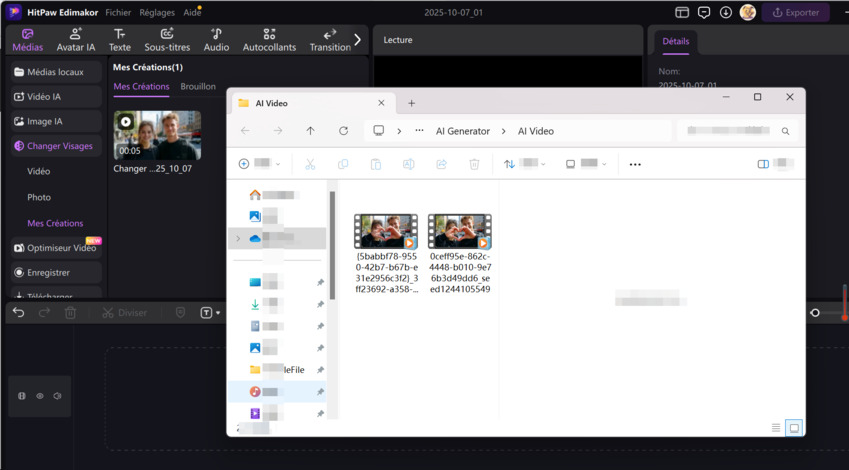Open the feedback message icon
The image size is (849, 470).
click(x=704, y=13)
